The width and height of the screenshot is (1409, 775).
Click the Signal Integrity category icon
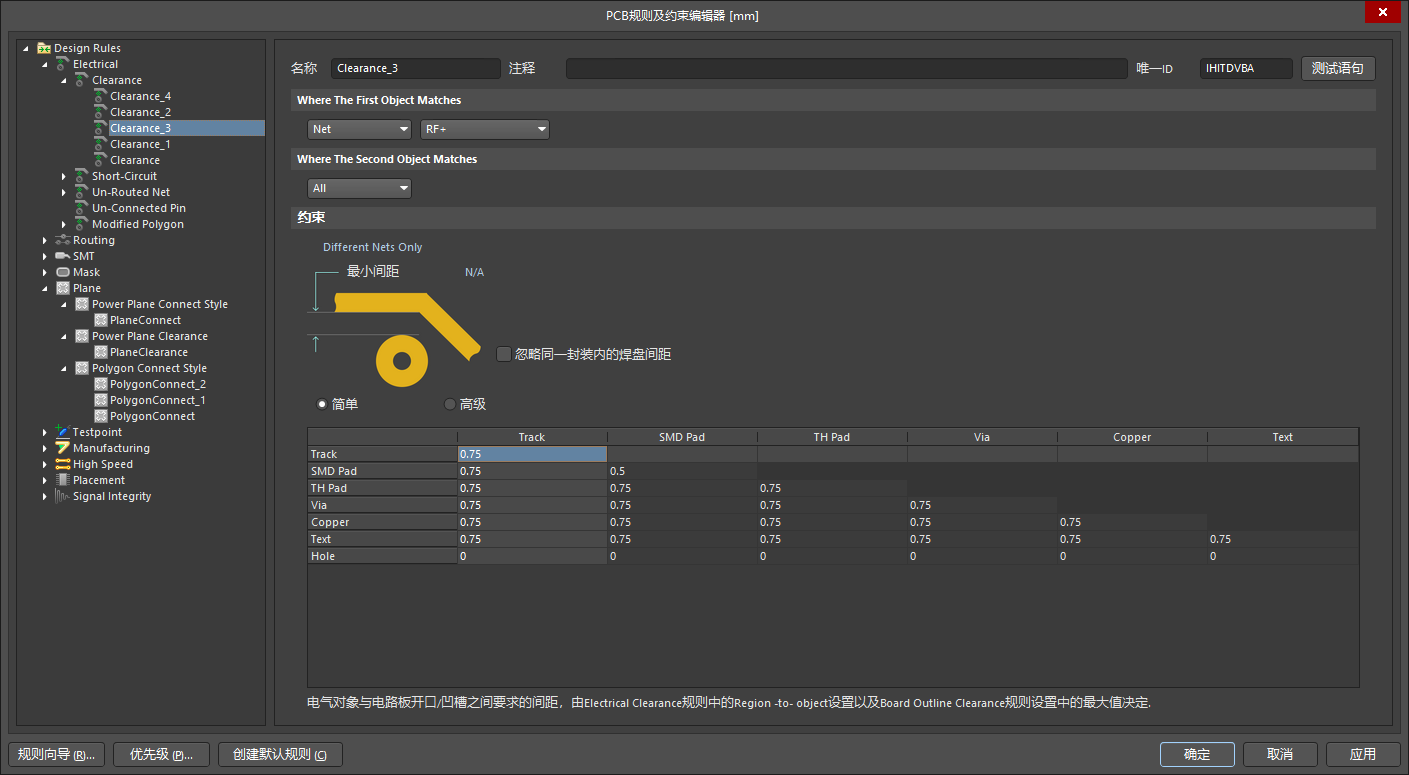(63, 496)
